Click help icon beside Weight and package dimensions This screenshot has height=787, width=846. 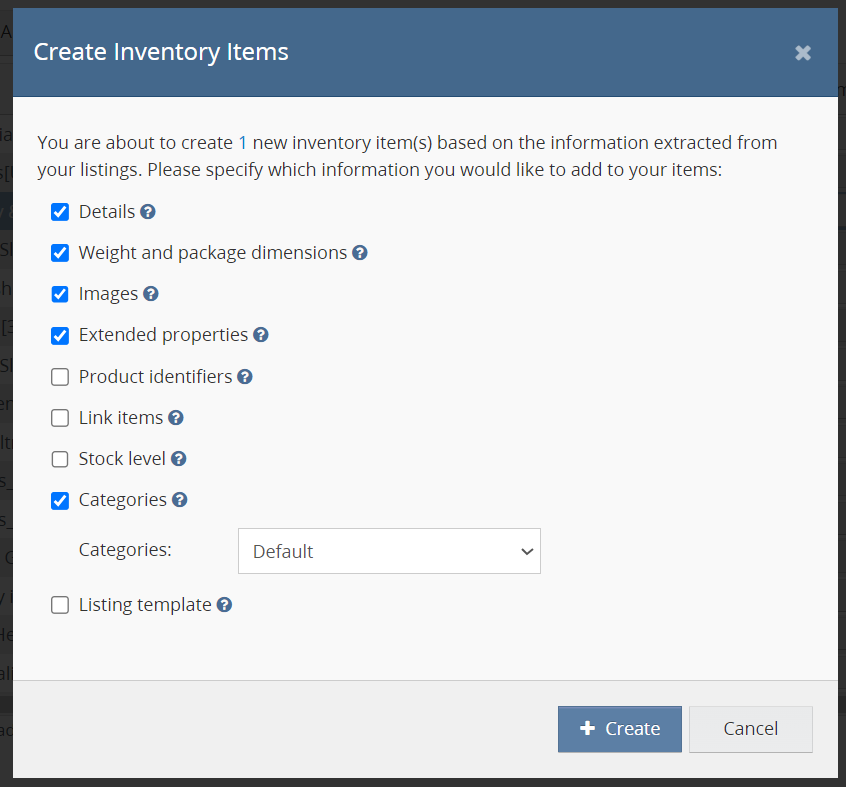coord(360,253)
